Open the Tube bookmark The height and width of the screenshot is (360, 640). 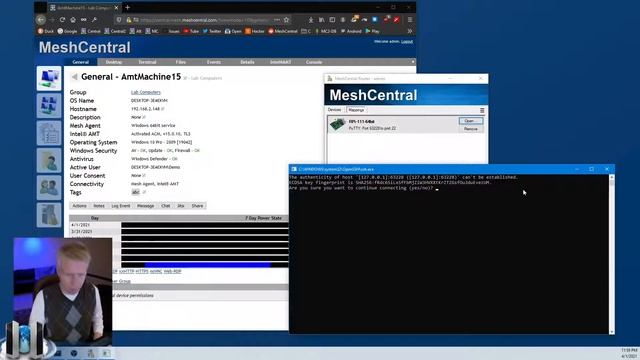[191, 31]
